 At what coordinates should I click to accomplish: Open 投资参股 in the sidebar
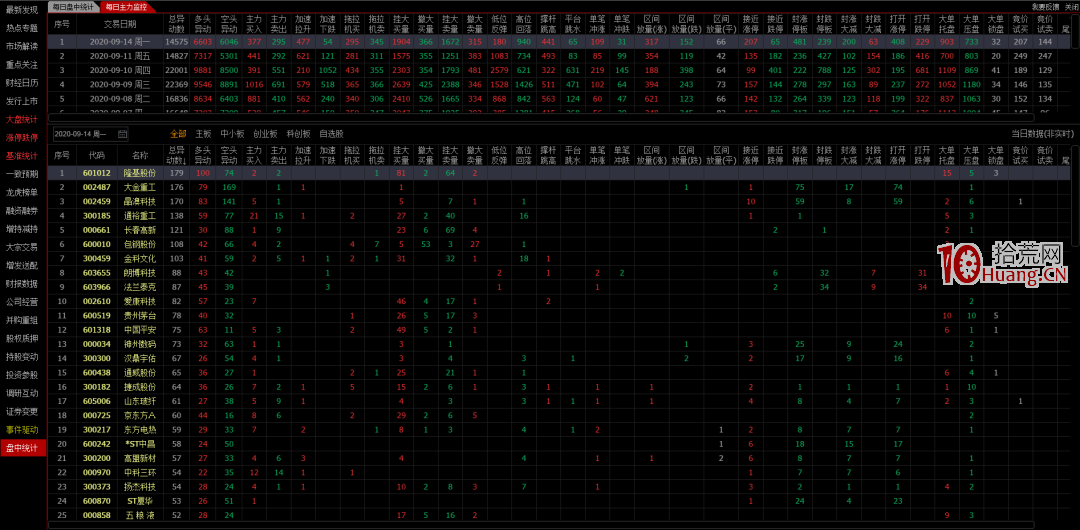pos(23,375)
